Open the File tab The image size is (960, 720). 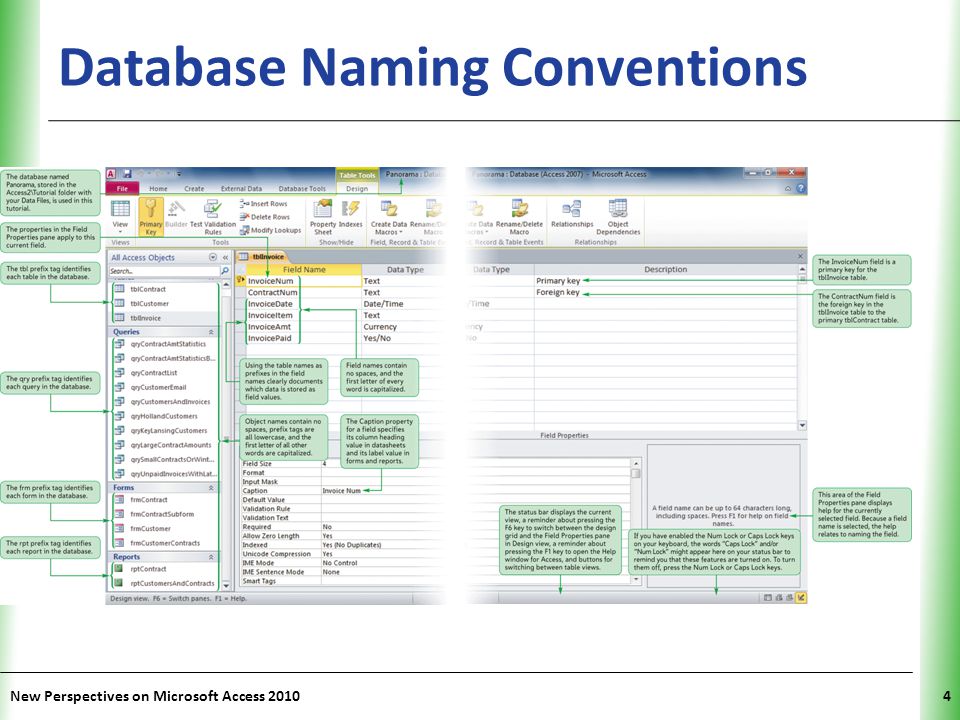tap(122, 189)
